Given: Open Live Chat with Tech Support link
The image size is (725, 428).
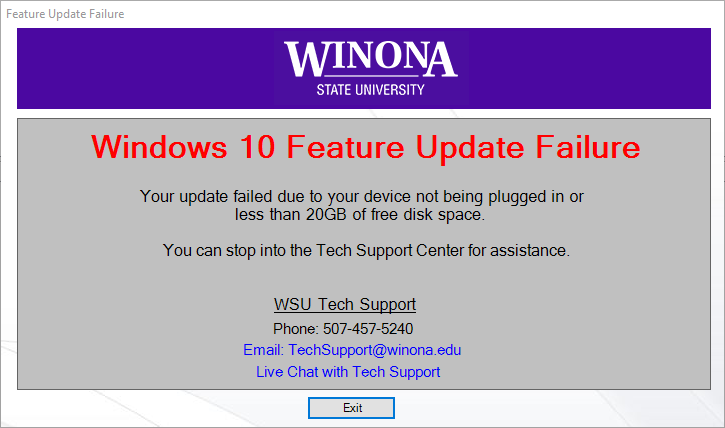Looking at the screenshot, I should pos(348,372).
